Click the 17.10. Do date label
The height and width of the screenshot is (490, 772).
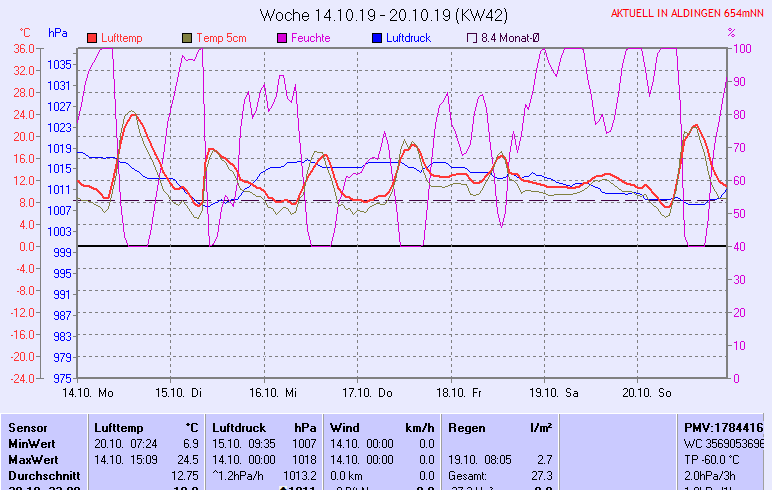367,393
